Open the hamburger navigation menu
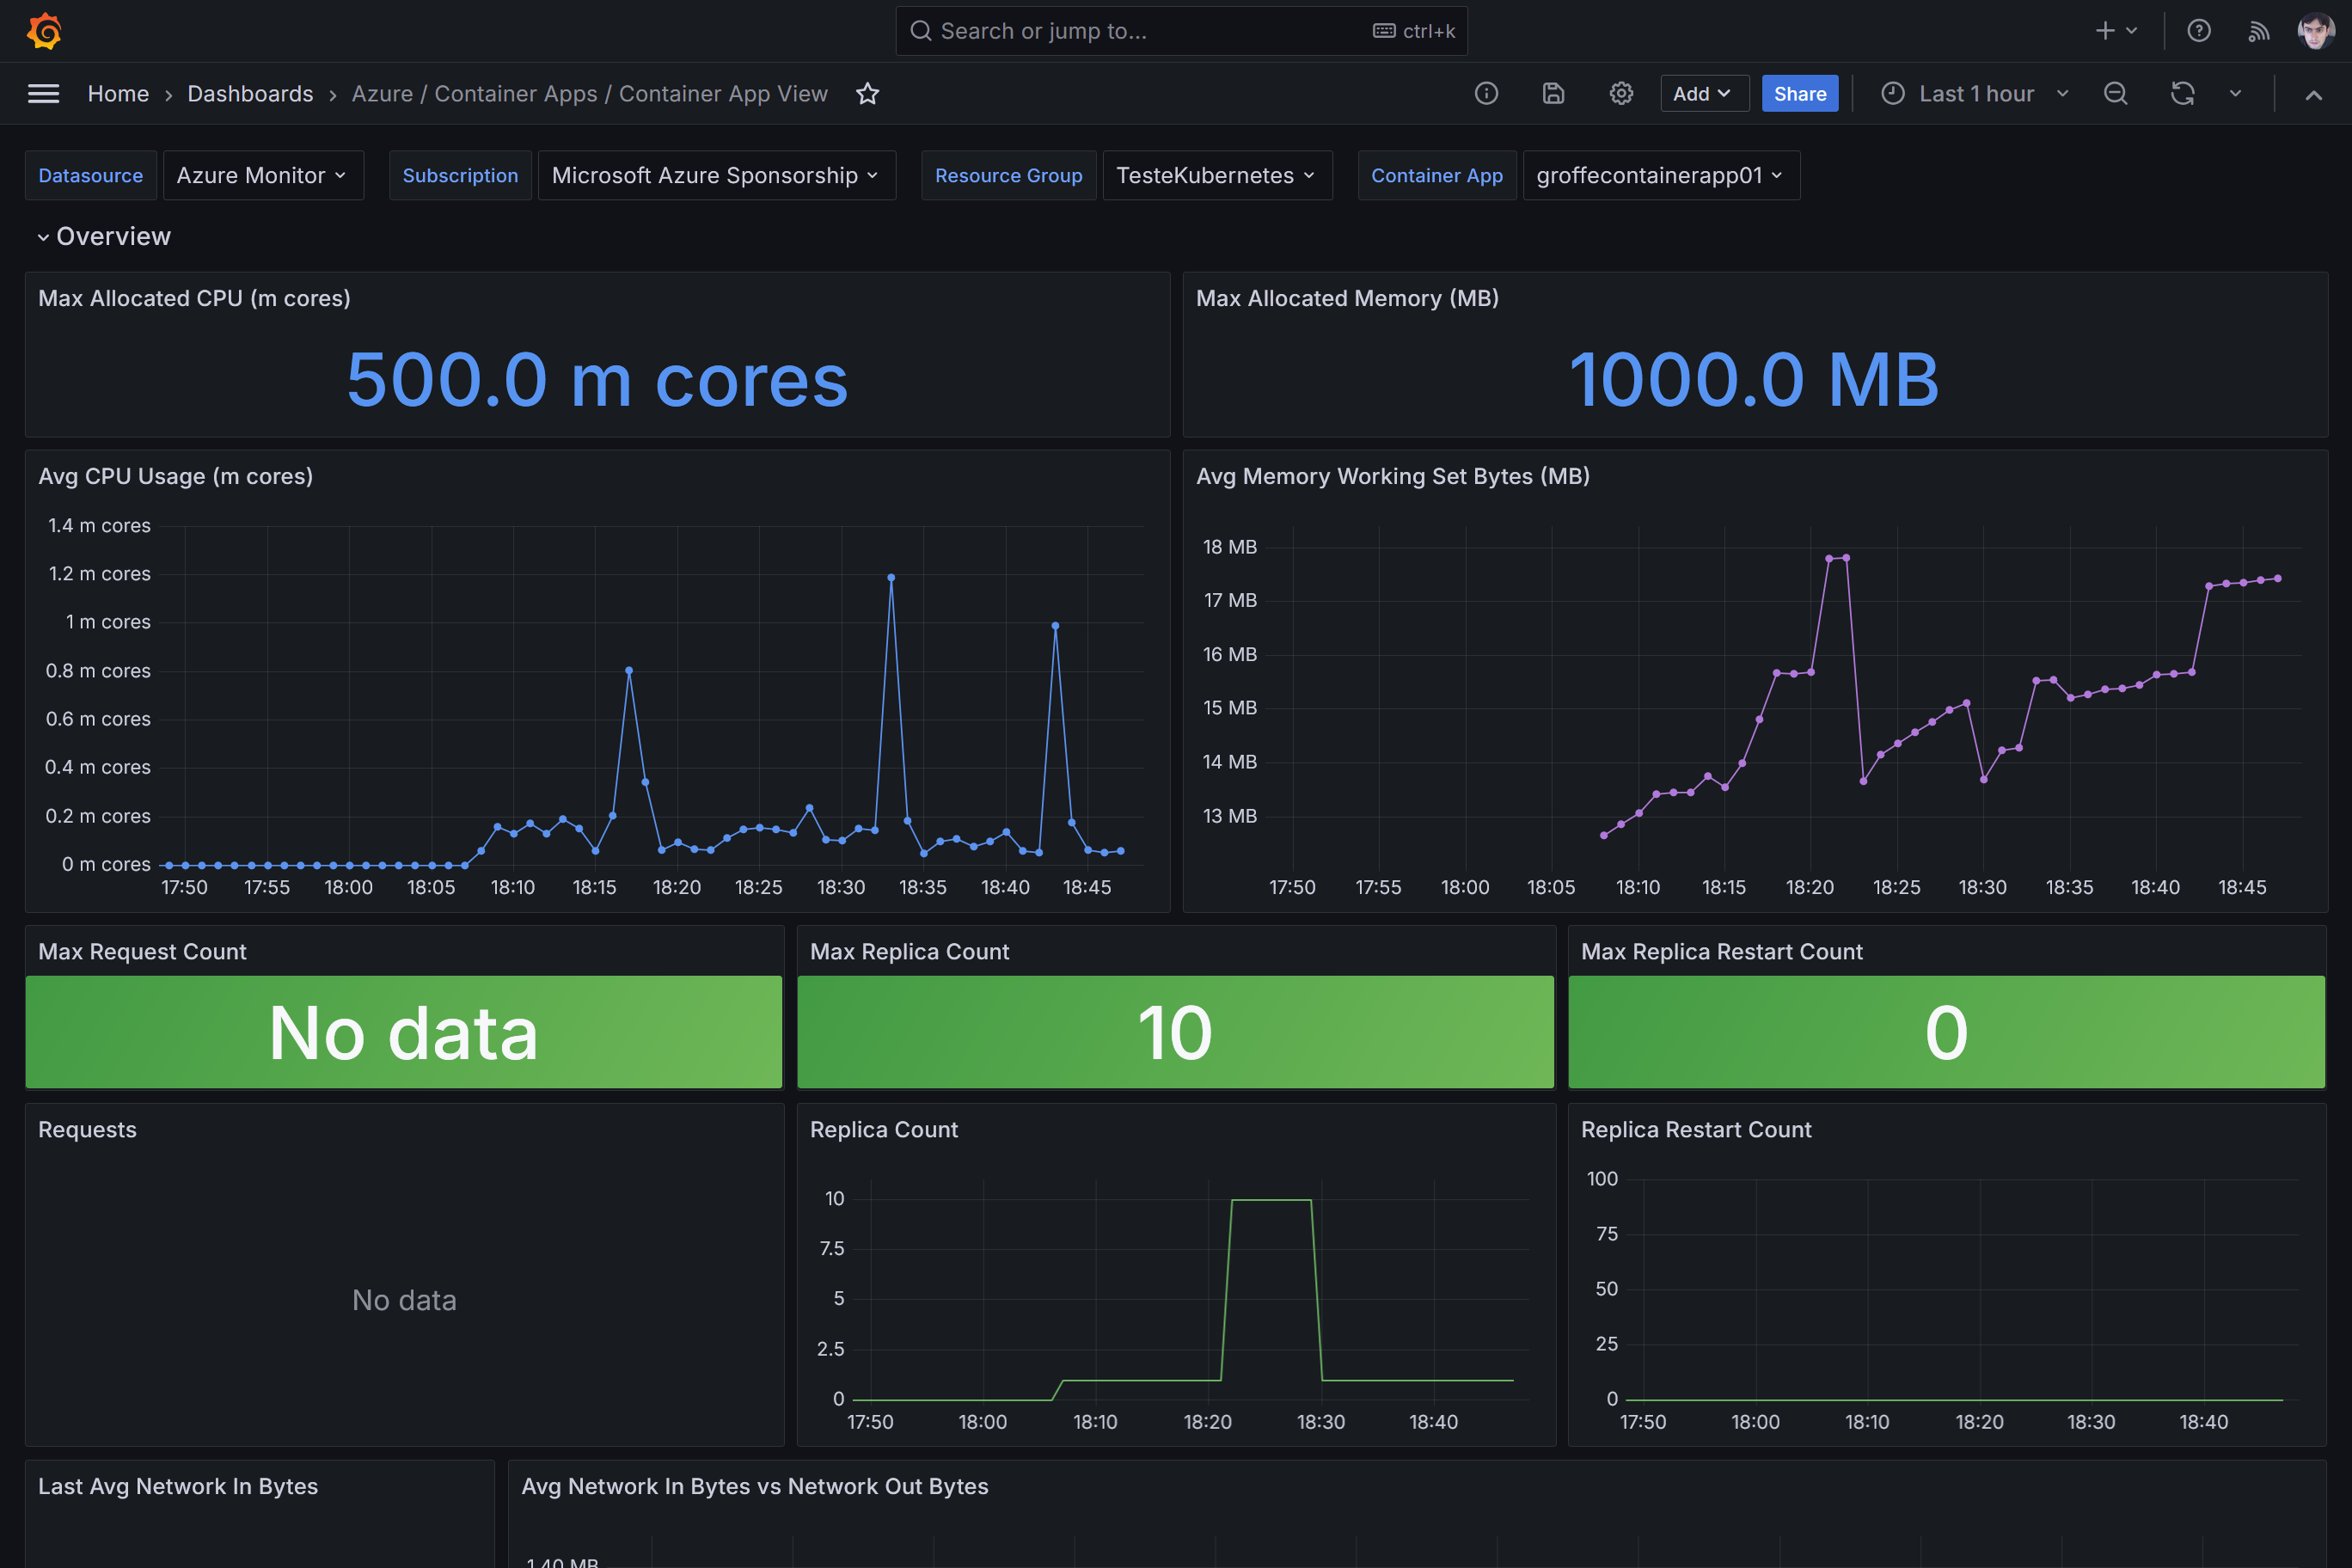The height and width of the screenshot is (1568, 2352). [43, 94]
